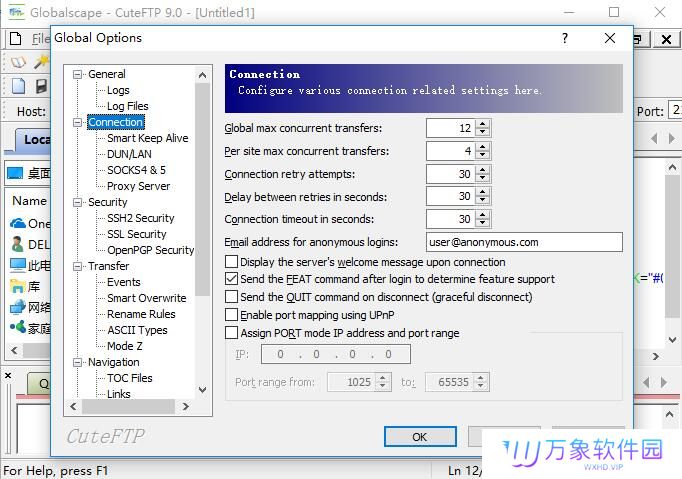Select the General tree item
Screen dimensions: 682x479
(107, 74)
